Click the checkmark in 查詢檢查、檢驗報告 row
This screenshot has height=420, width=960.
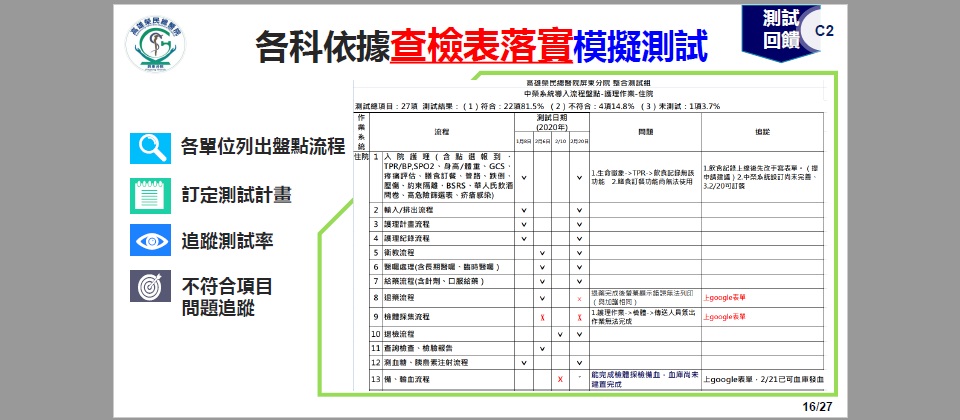pyautogui.click(x=542, y=349)
